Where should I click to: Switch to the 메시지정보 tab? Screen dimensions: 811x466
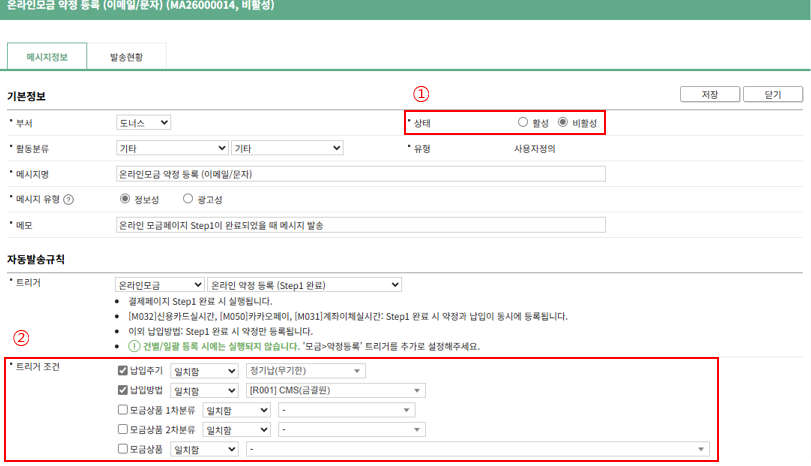pos(47,57)
